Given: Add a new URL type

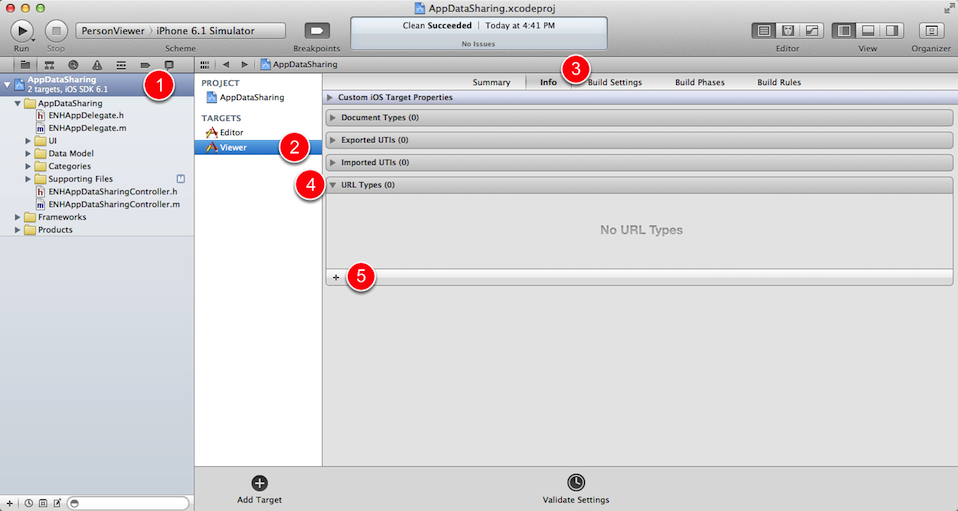Looking at the screenshot, I should [x=336, y=278].
